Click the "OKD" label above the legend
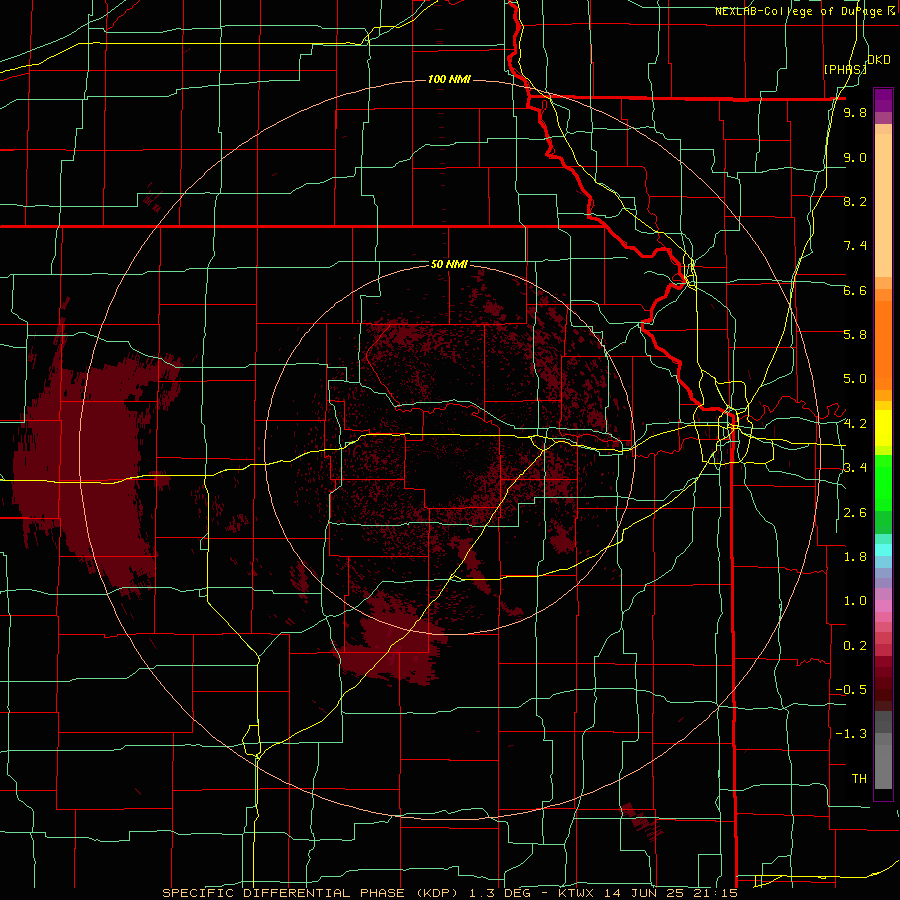This screenshot has height=900, width=900. tap(879, 60)
